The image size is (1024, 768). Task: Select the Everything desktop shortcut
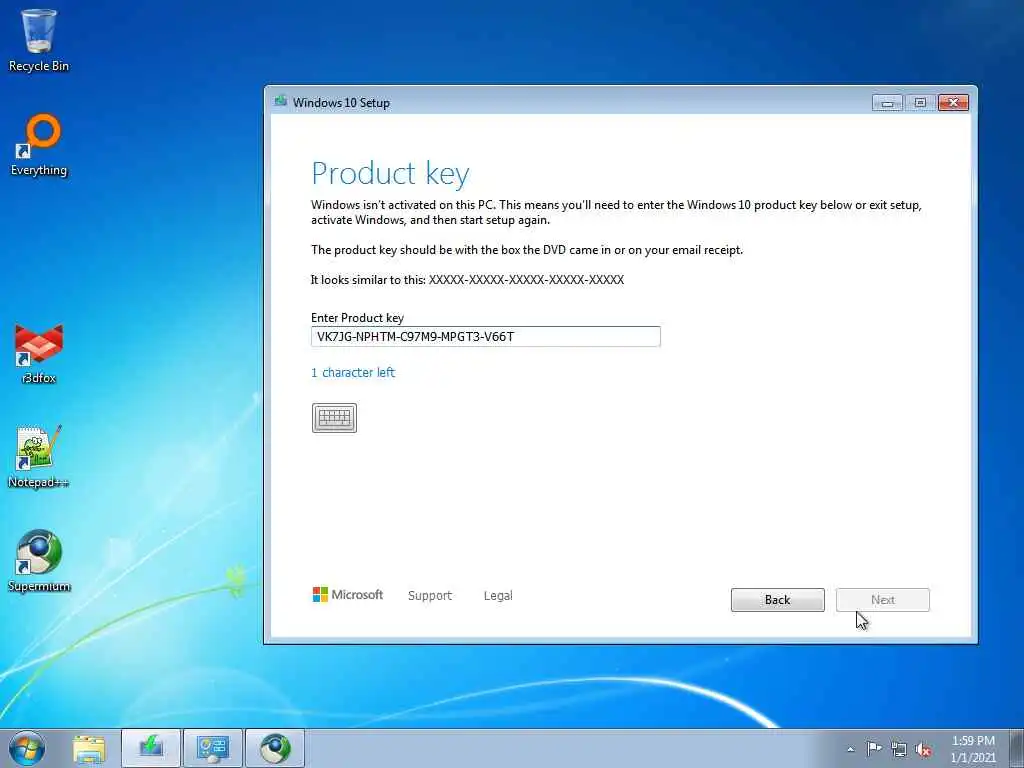click(x=39, y=145)
